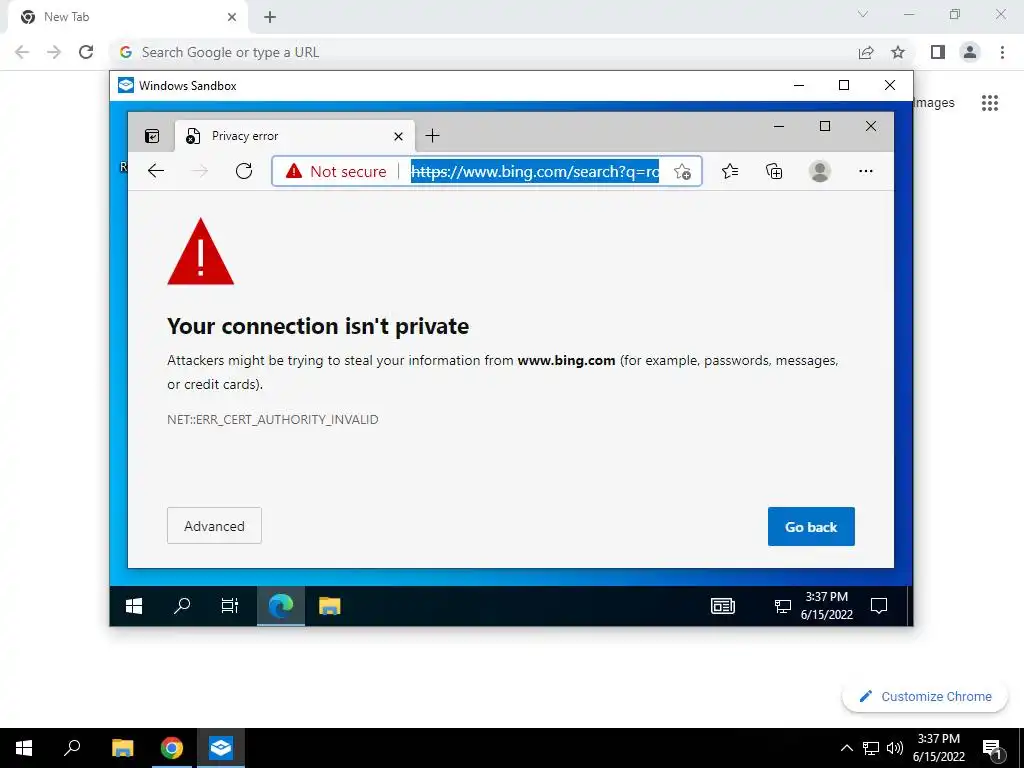Screen dimensions: 1024x768
Task: Reload the Privacy error page in Edge
Action: tap(244, 171)
